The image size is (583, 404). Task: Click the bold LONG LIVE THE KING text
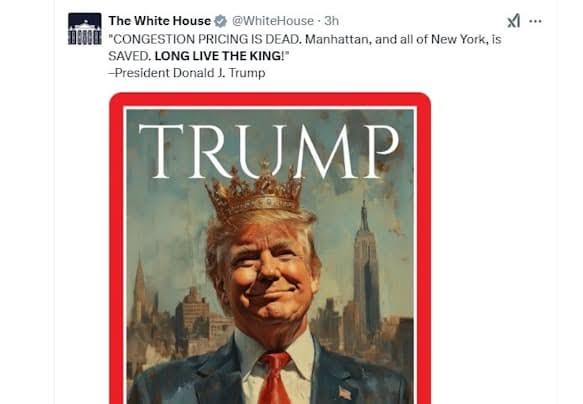(x=219, y=56)
